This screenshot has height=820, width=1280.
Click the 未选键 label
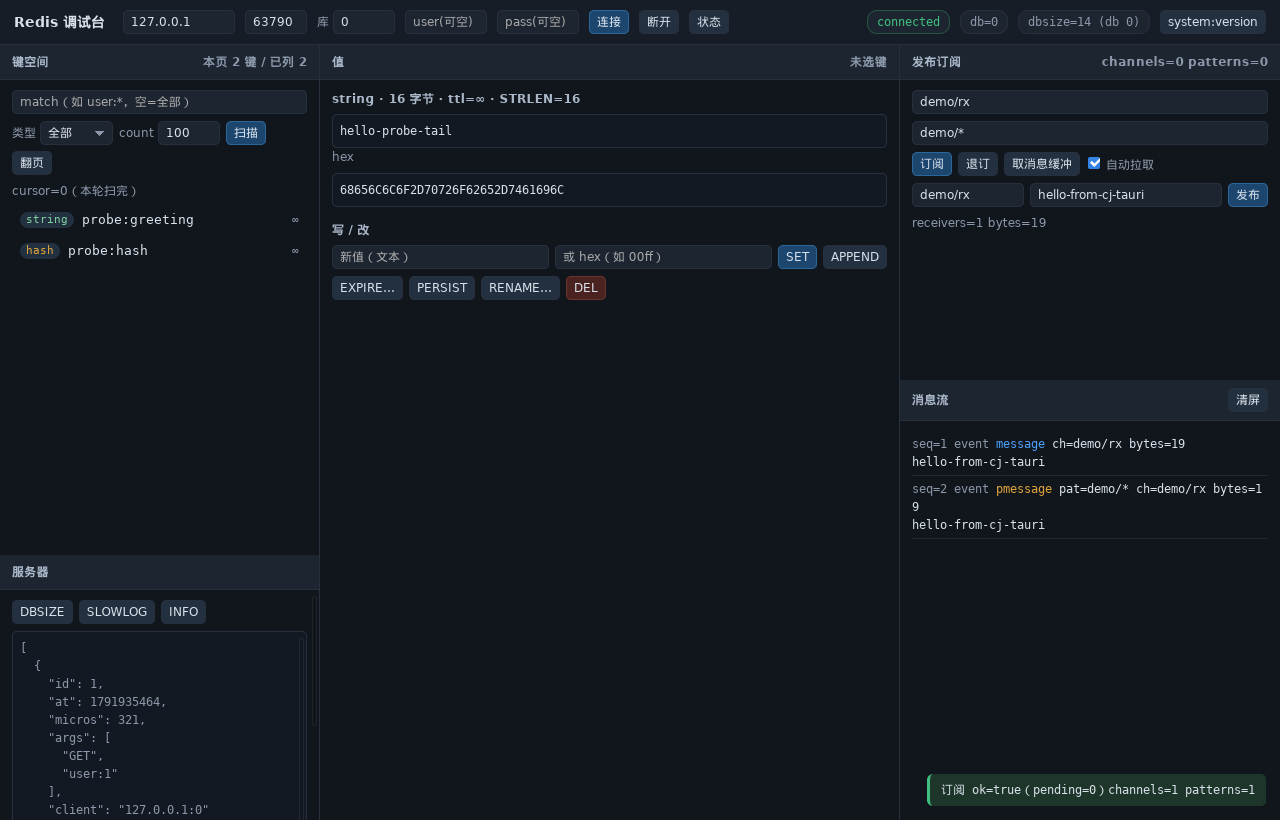pos(868,62)
